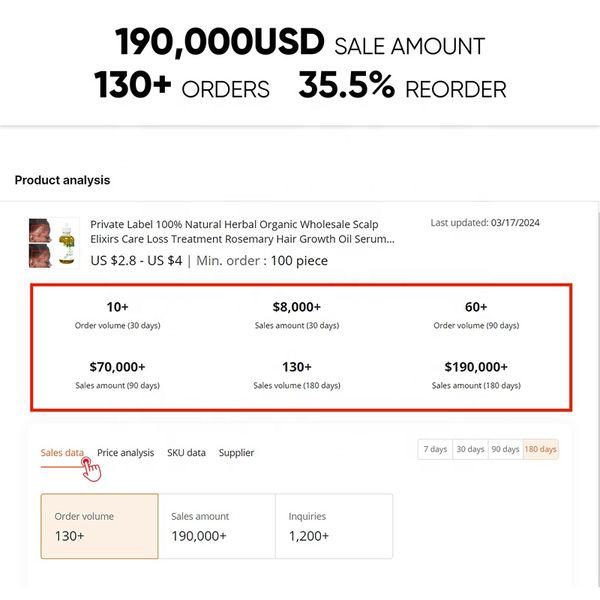Click the $70,000+ sales amount (90 days) stat
Image resolution: width=600 pixels, height=600 pixels.
(117, 375)
